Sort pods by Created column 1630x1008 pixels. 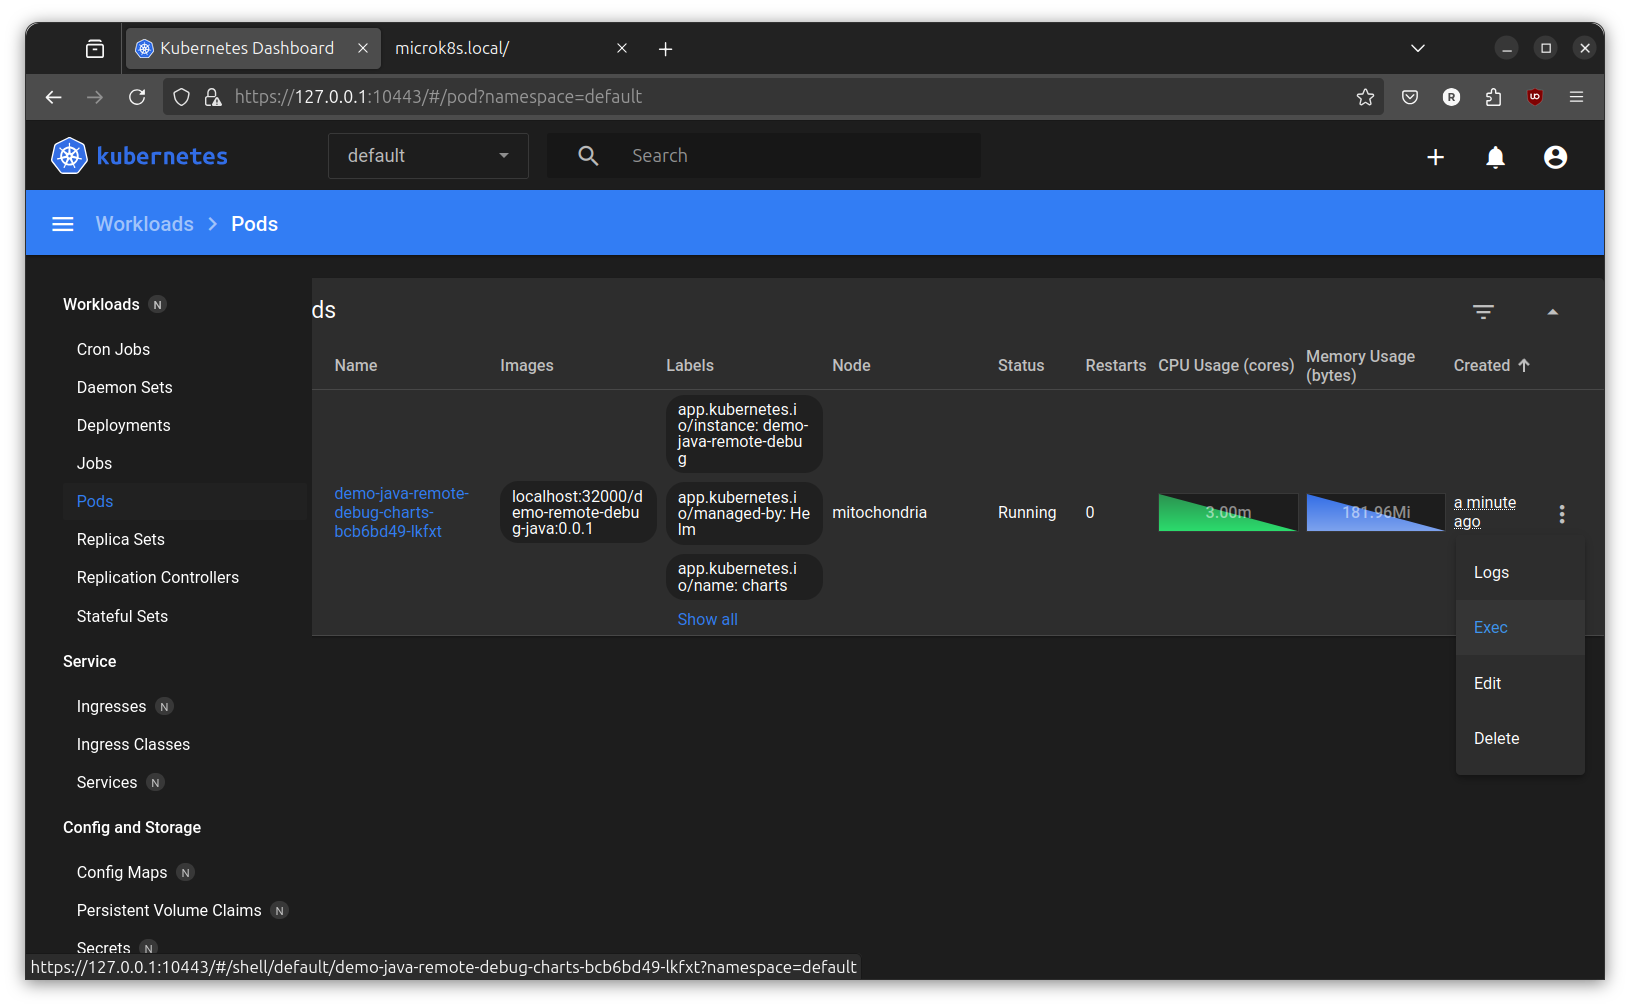point(1491,366)
